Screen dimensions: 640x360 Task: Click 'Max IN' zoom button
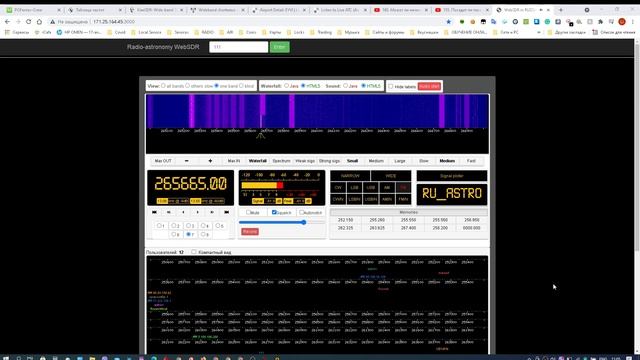click(x=234, y=161)
